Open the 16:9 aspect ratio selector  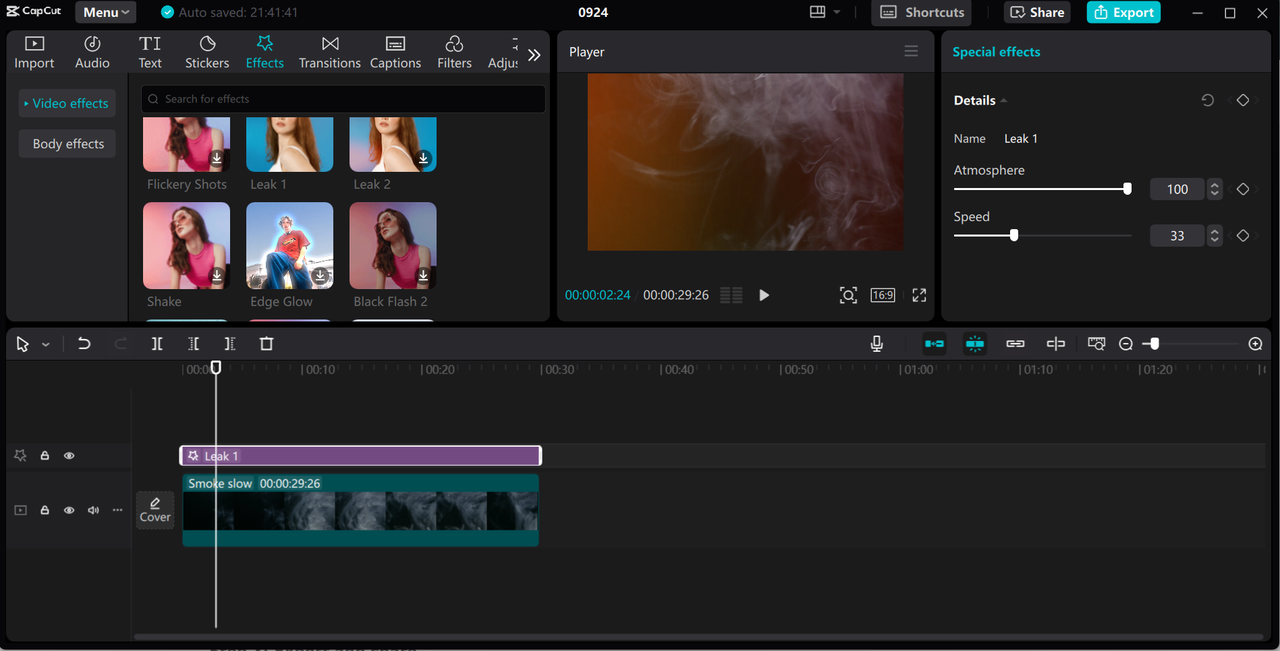[882, 295]
